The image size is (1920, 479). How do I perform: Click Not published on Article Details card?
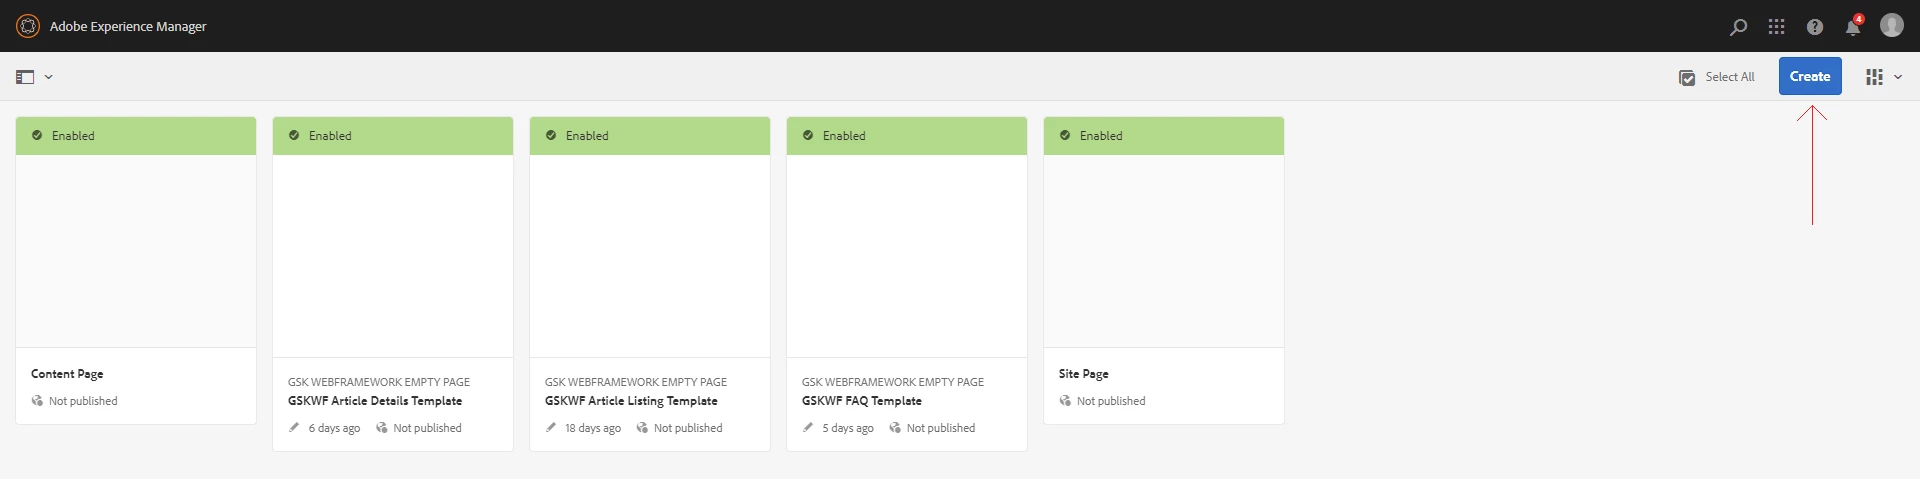428,428
